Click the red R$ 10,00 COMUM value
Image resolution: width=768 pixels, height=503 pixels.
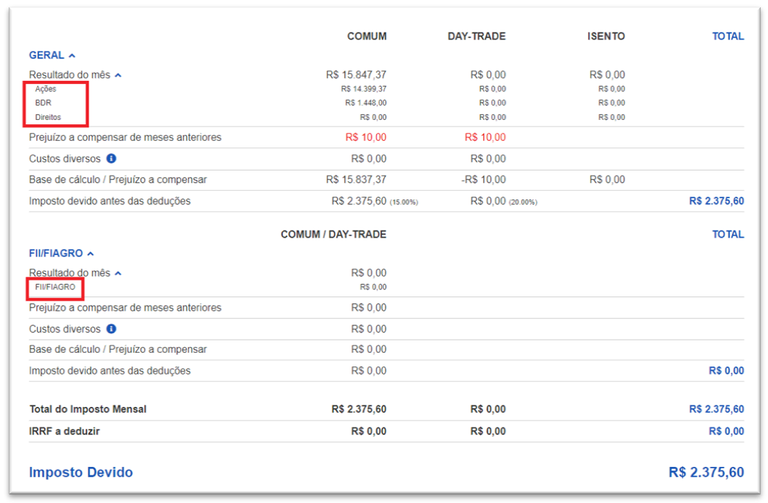click(x=366, y=138)
